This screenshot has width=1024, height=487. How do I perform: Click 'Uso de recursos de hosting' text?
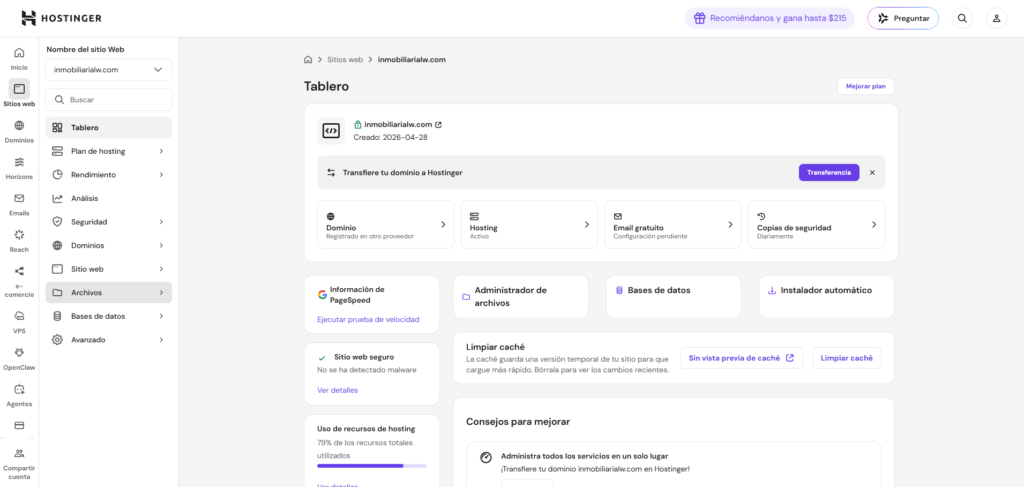click(x=366, y=429)
